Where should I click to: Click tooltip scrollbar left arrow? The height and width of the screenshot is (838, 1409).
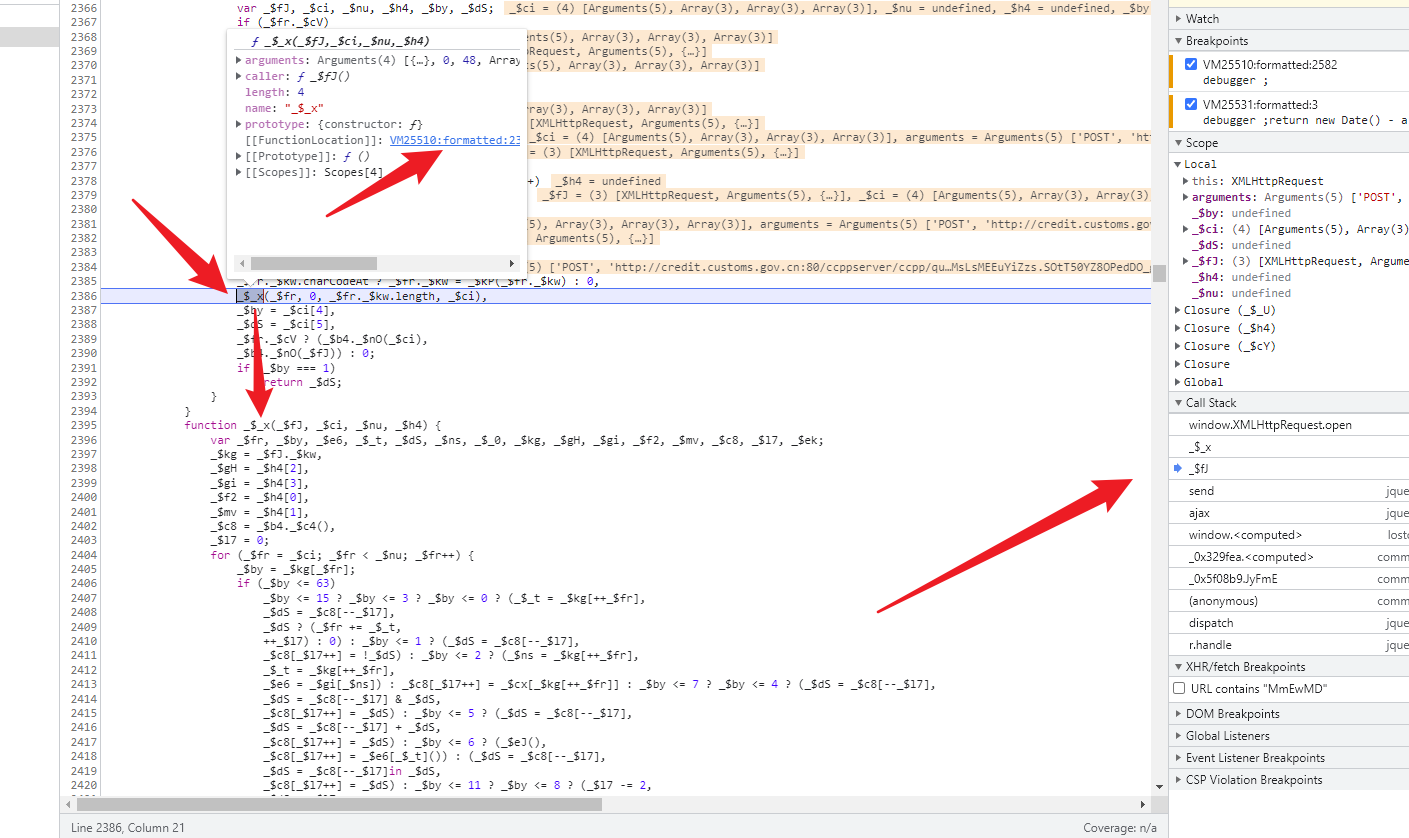(241, 264)
